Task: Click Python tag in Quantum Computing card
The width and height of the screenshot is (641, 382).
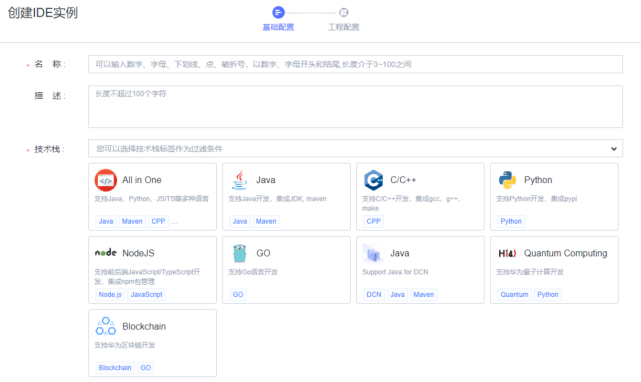Action: tap(548, 294)
